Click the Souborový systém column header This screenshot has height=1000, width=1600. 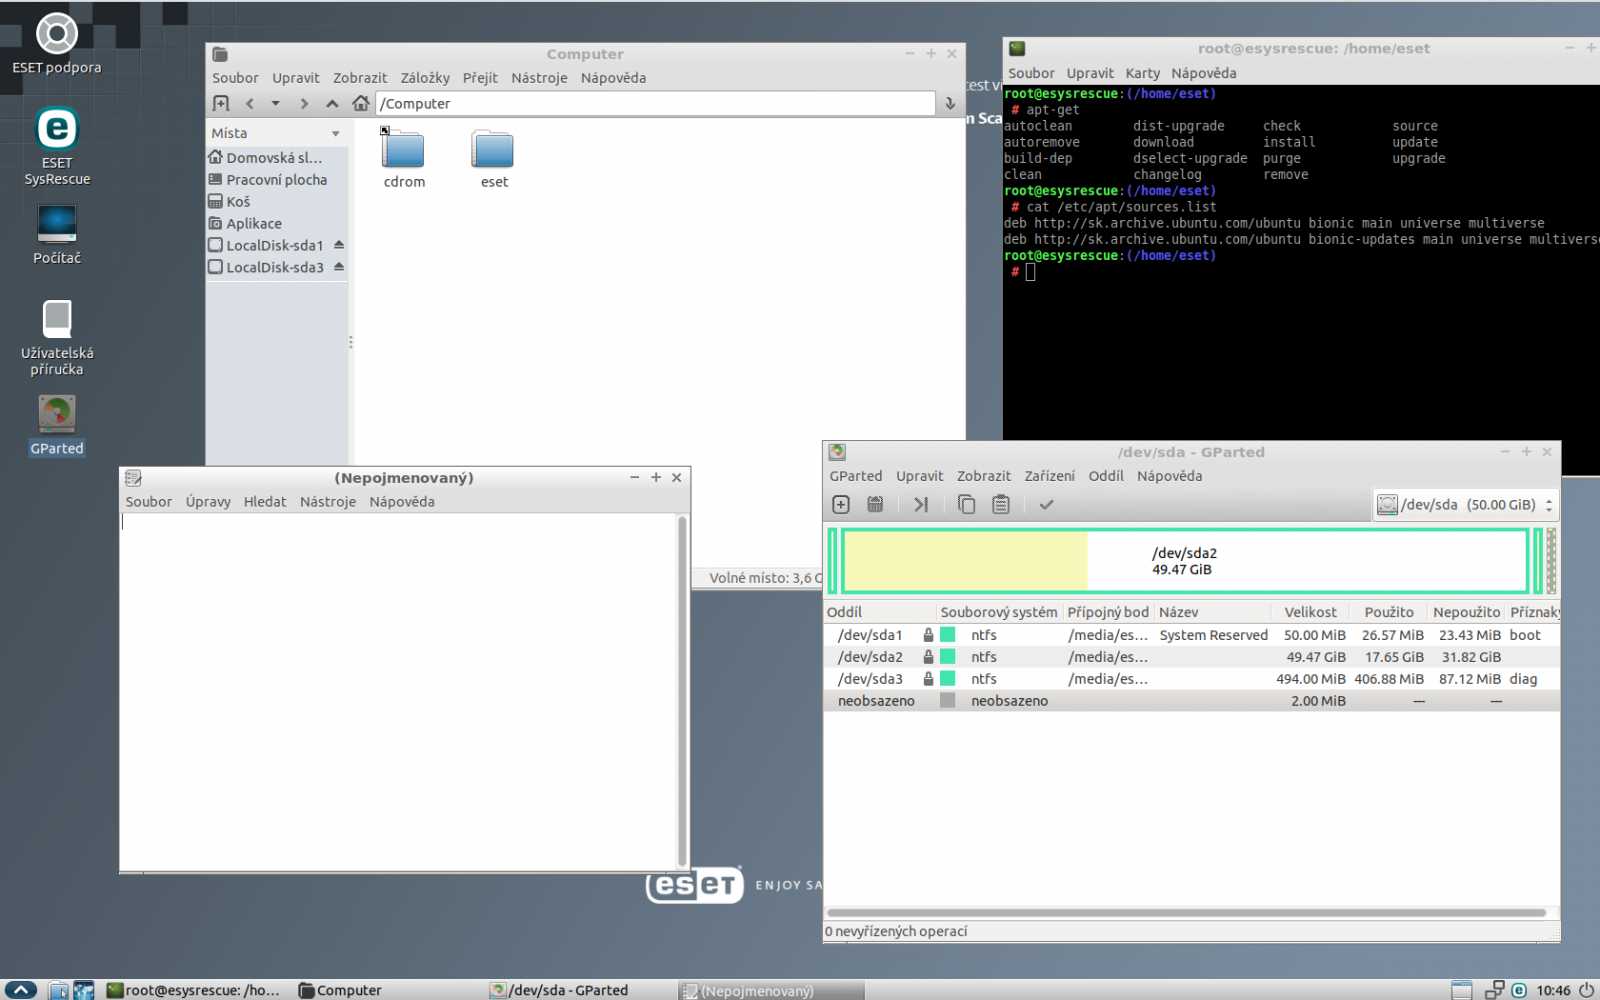(x=998, y=612)
